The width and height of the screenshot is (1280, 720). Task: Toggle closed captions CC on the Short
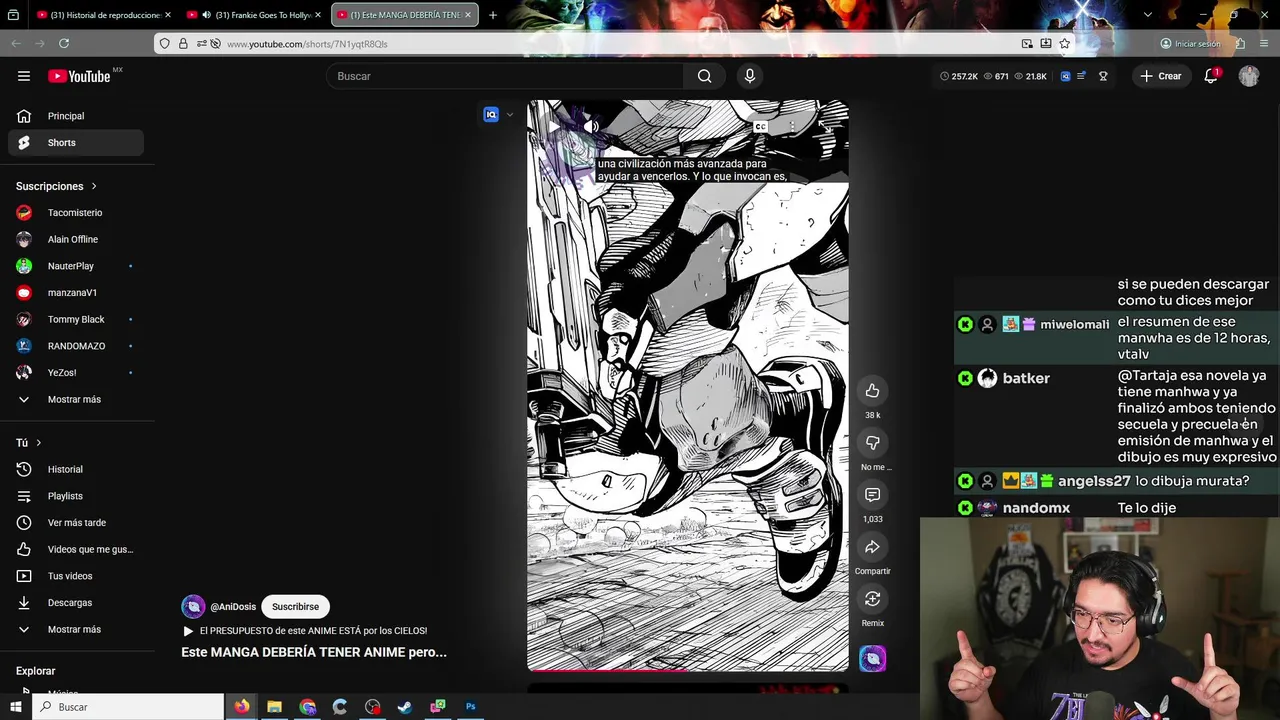[x=761, y=126]
